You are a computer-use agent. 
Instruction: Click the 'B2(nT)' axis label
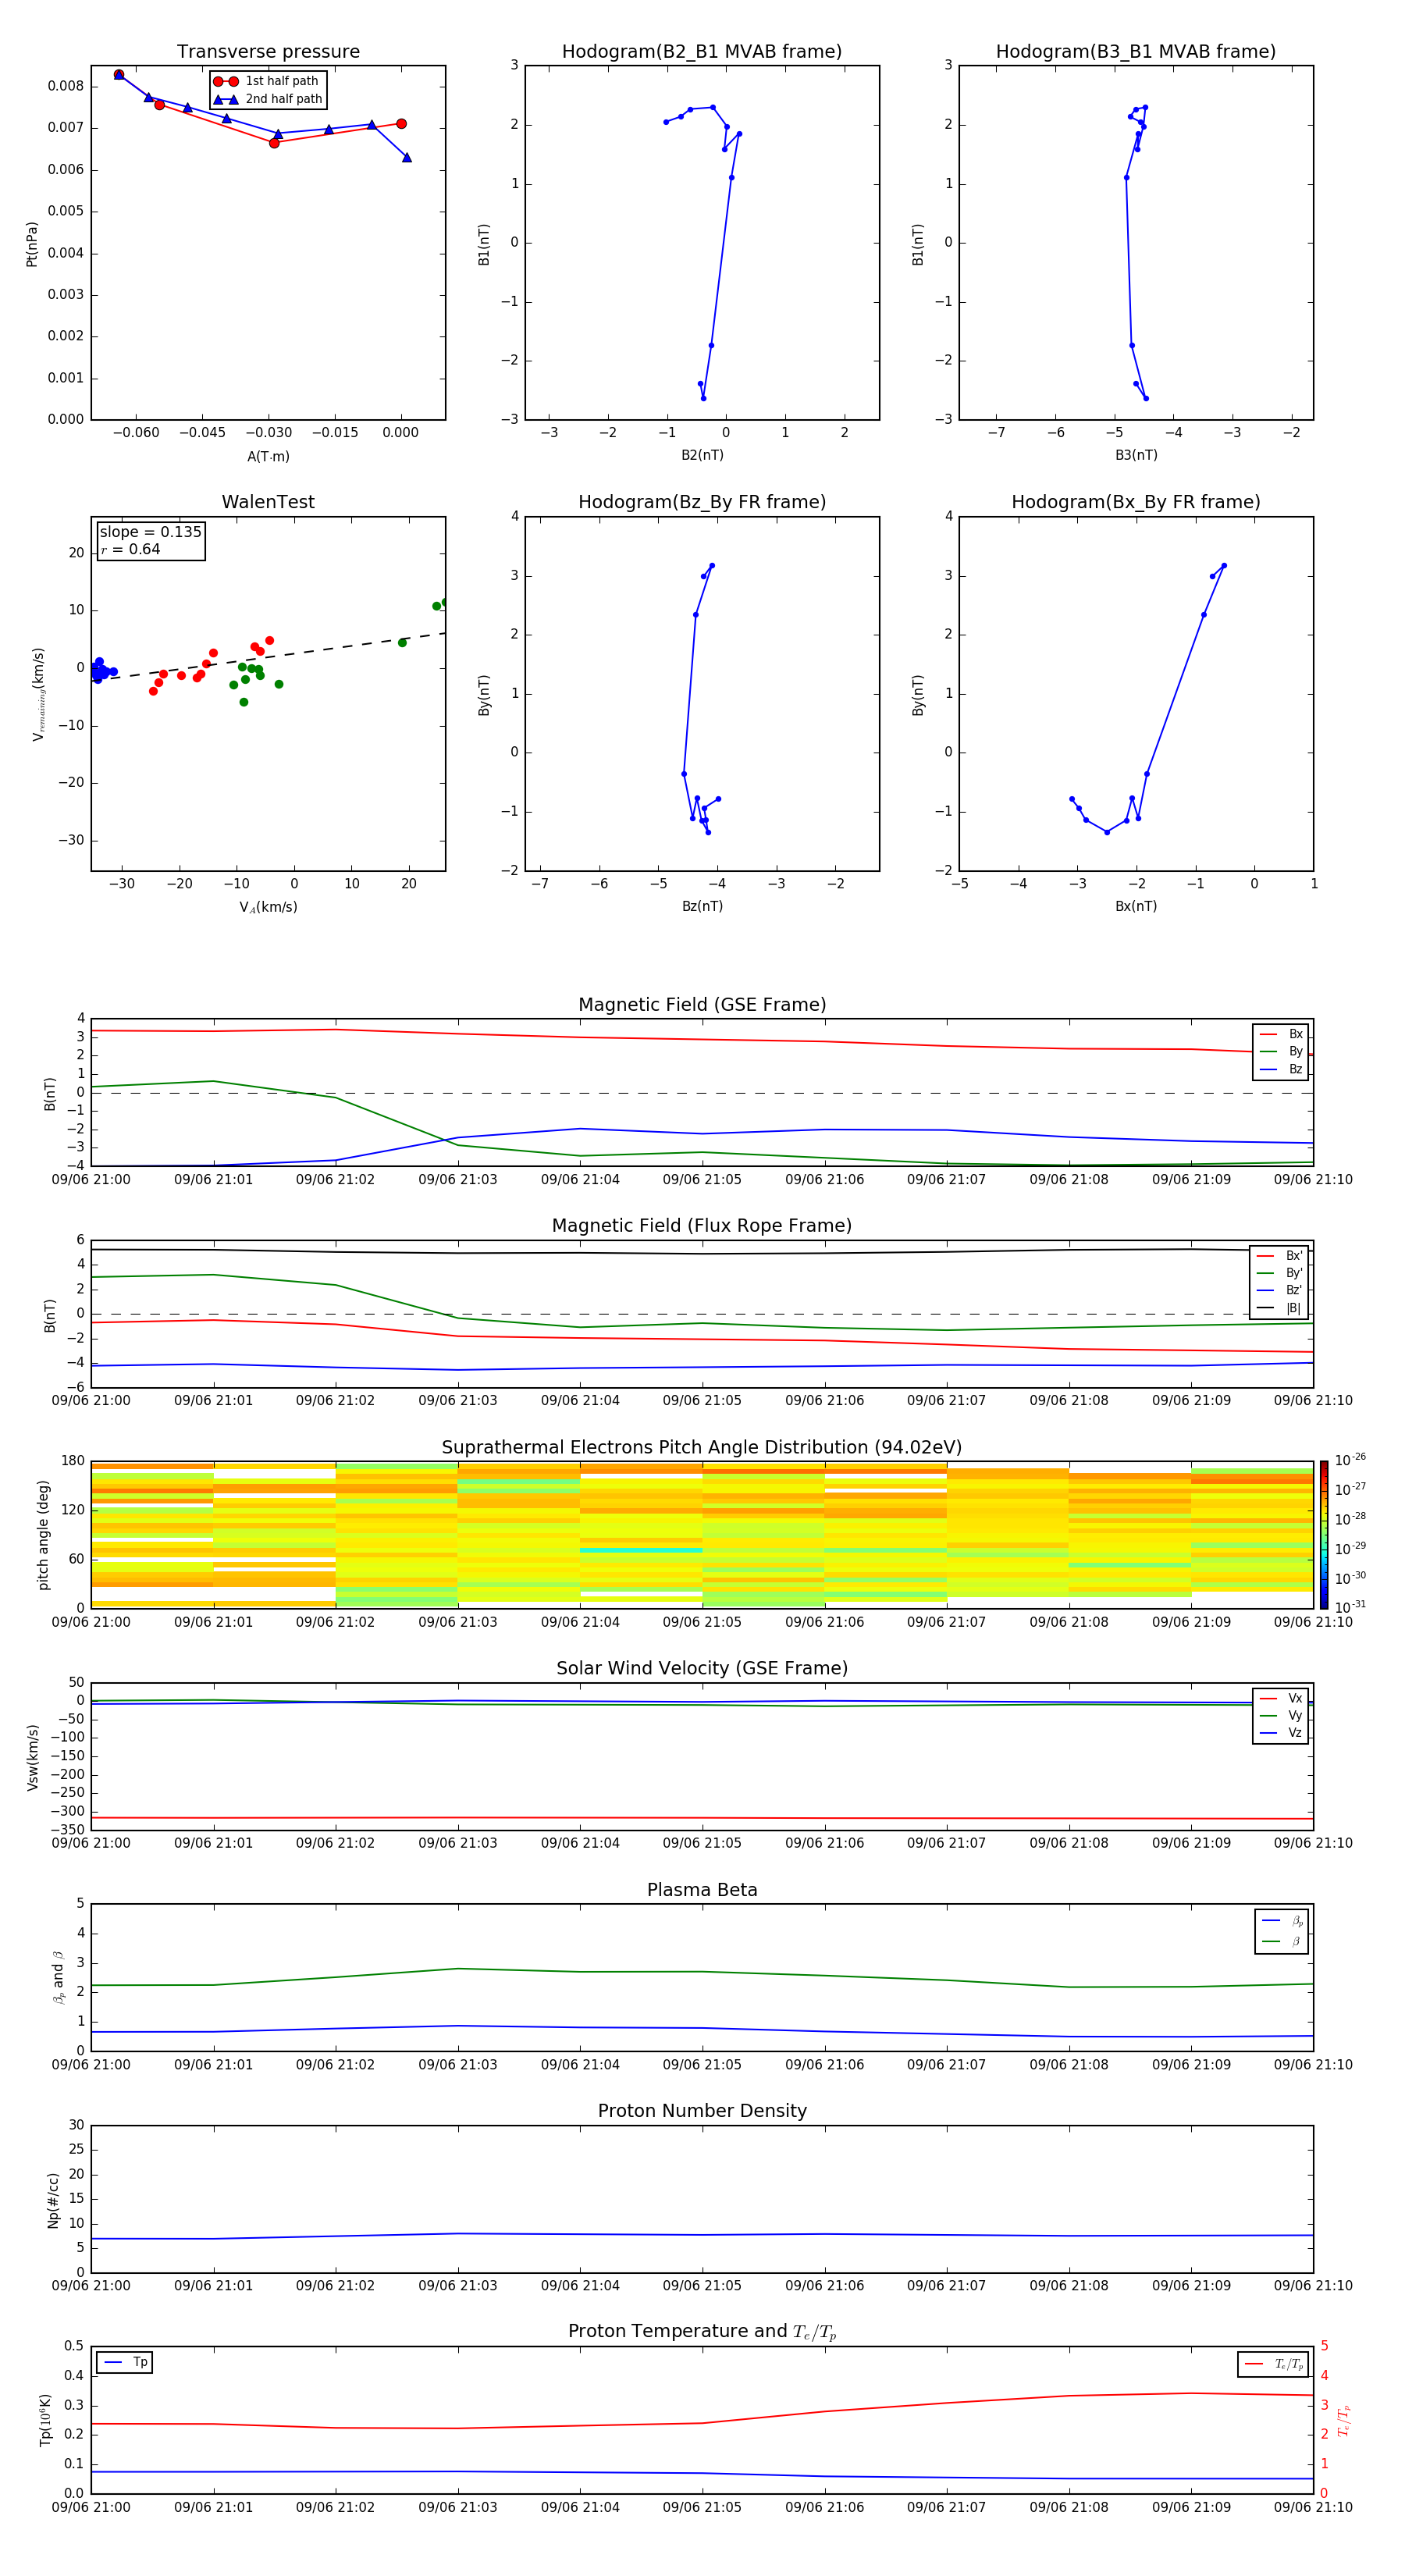coord(702,455)
